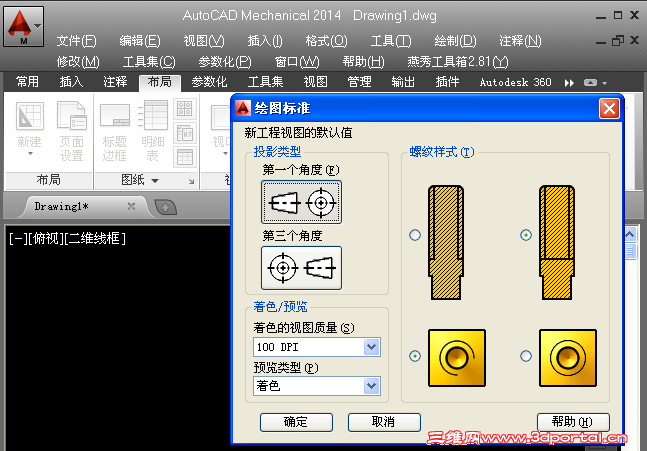Switch to the 插入 ribbon tab
647x451 pixels.
point(71,82)
